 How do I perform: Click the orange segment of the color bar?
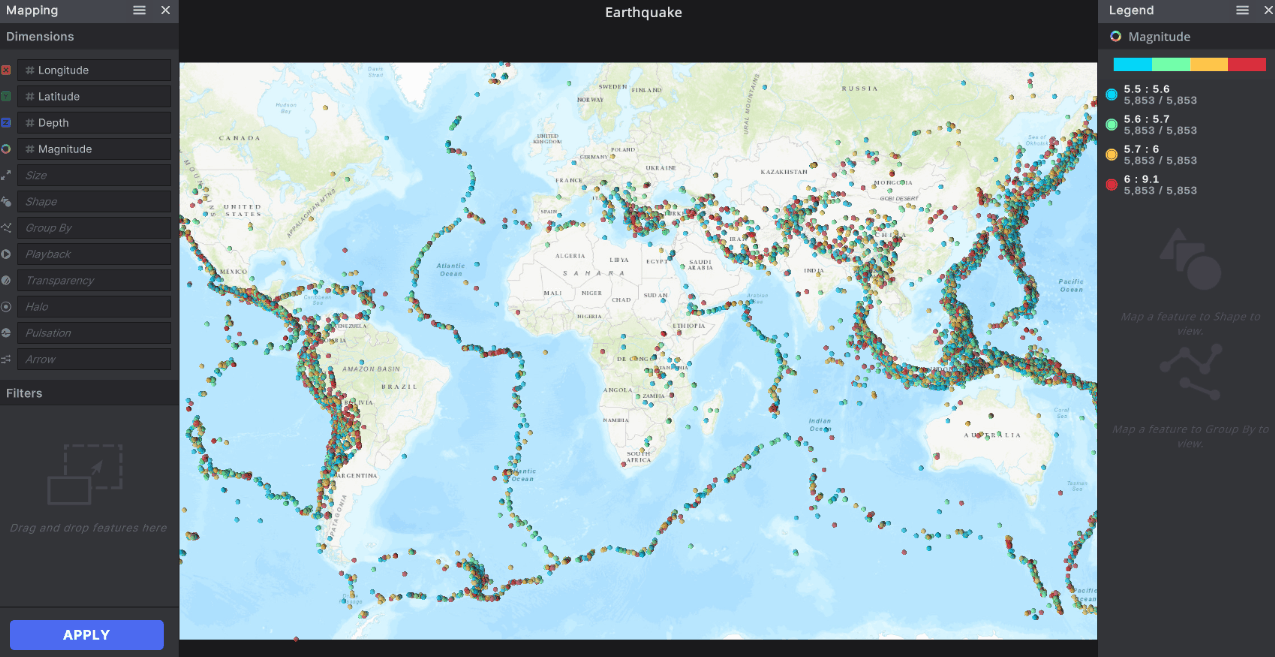pyautogui.click(x=1209, y=64)
